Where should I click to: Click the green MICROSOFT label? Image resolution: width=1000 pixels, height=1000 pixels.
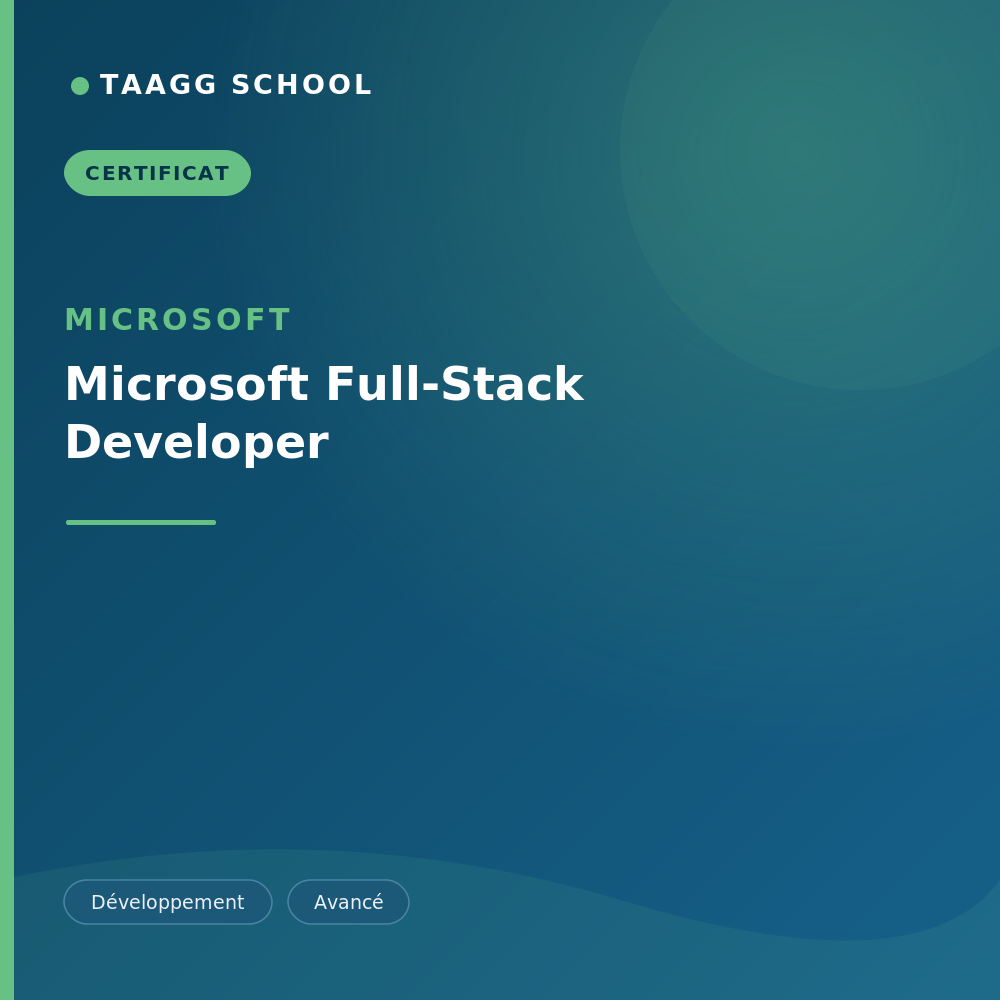[x=178, y=320]
